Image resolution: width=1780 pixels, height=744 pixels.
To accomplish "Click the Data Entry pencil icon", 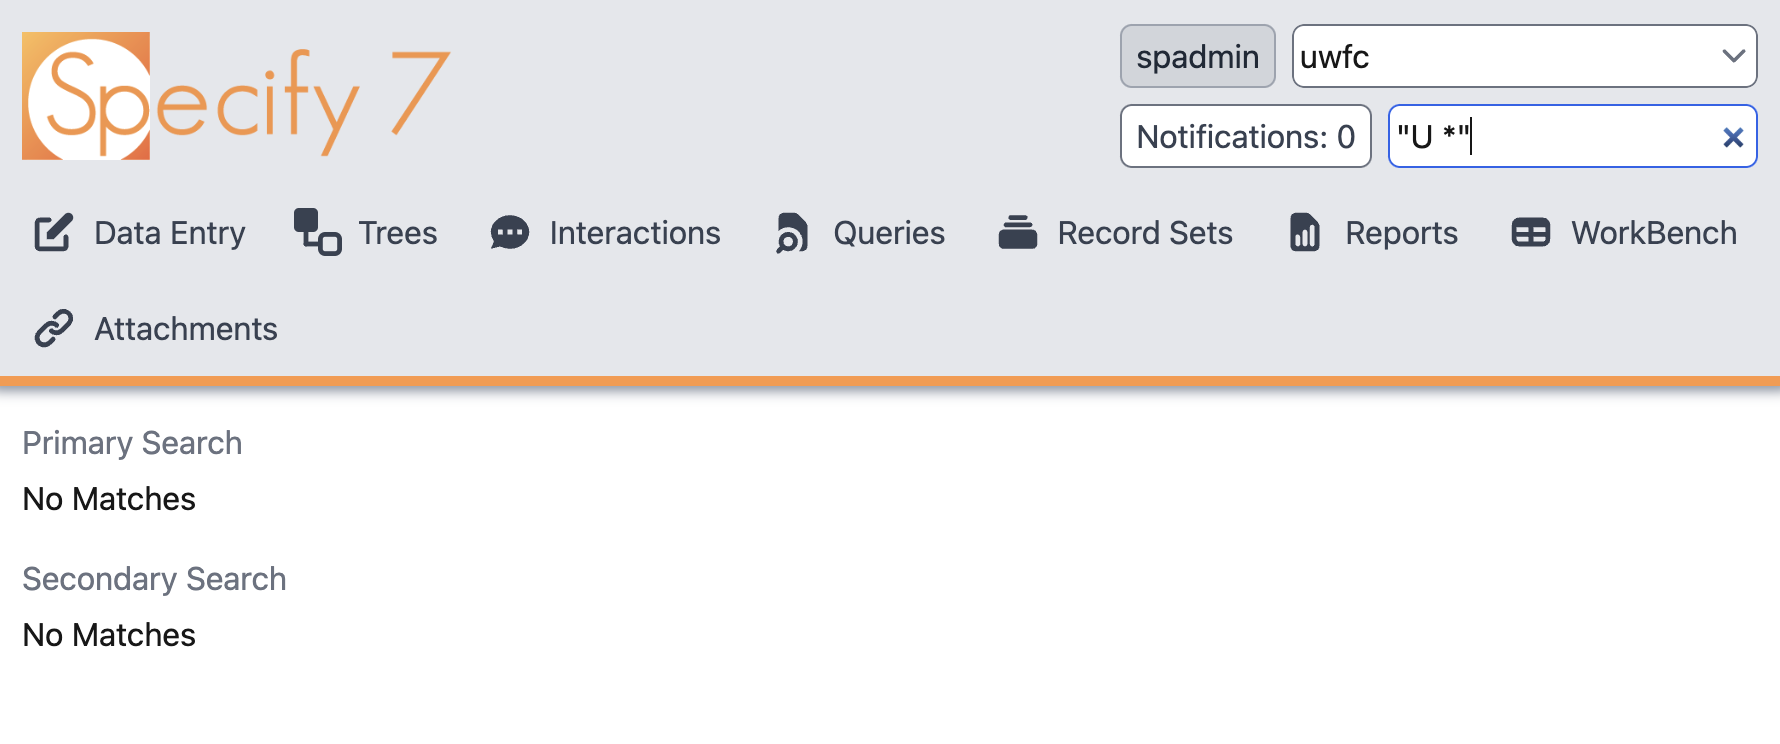I will click(52, 232).
